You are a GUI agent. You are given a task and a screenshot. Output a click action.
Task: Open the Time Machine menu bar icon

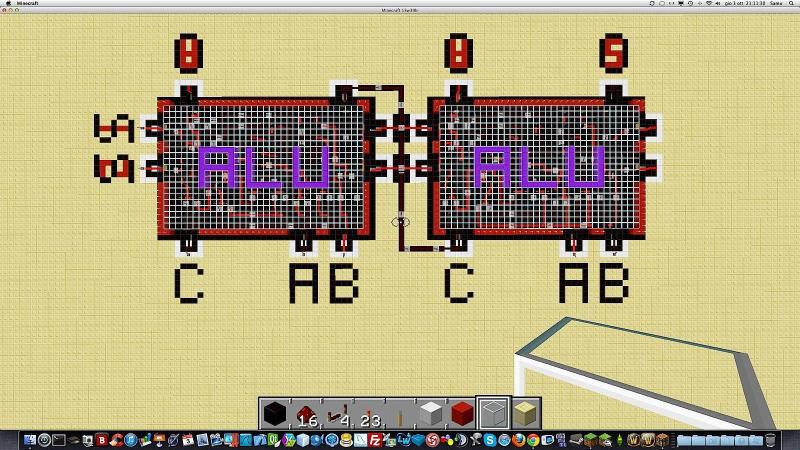(x=690, y=3)
